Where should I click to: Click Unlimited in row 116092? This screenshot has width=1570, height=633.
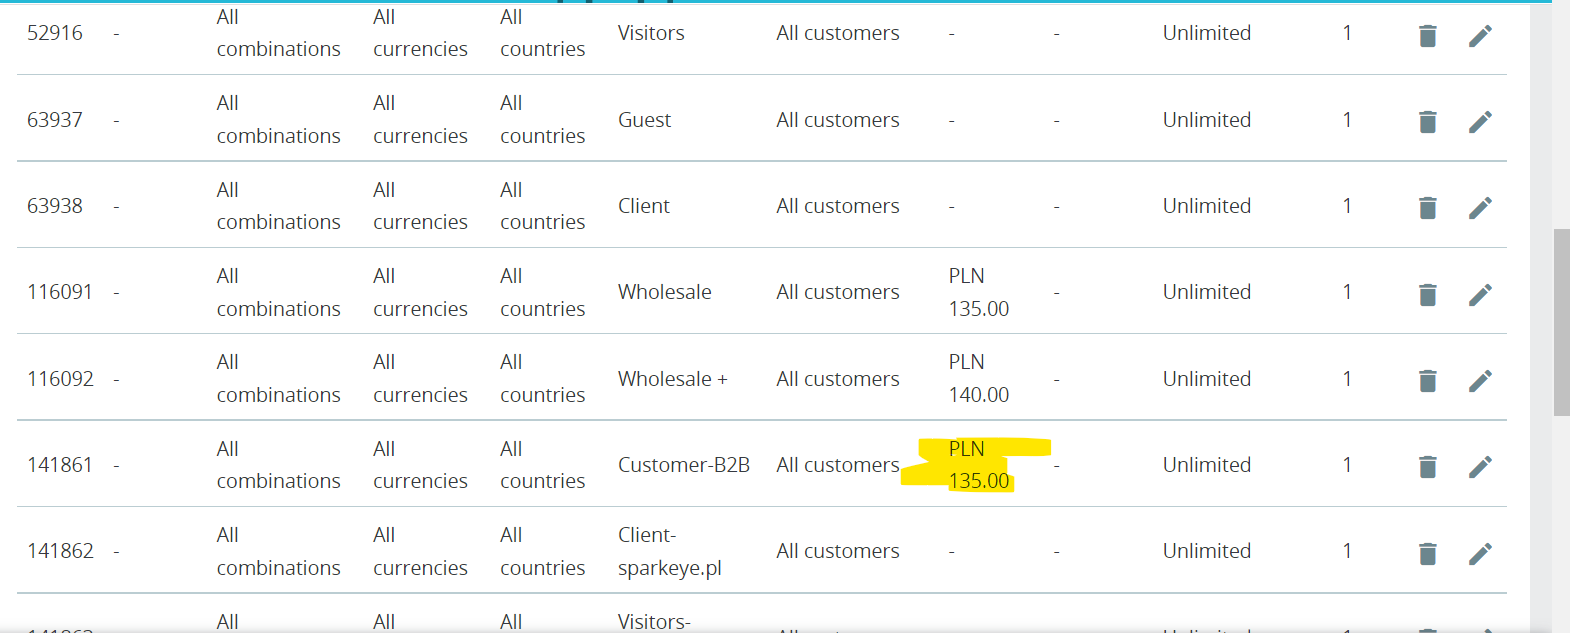pyautogui.click(x=1207, y=379)
